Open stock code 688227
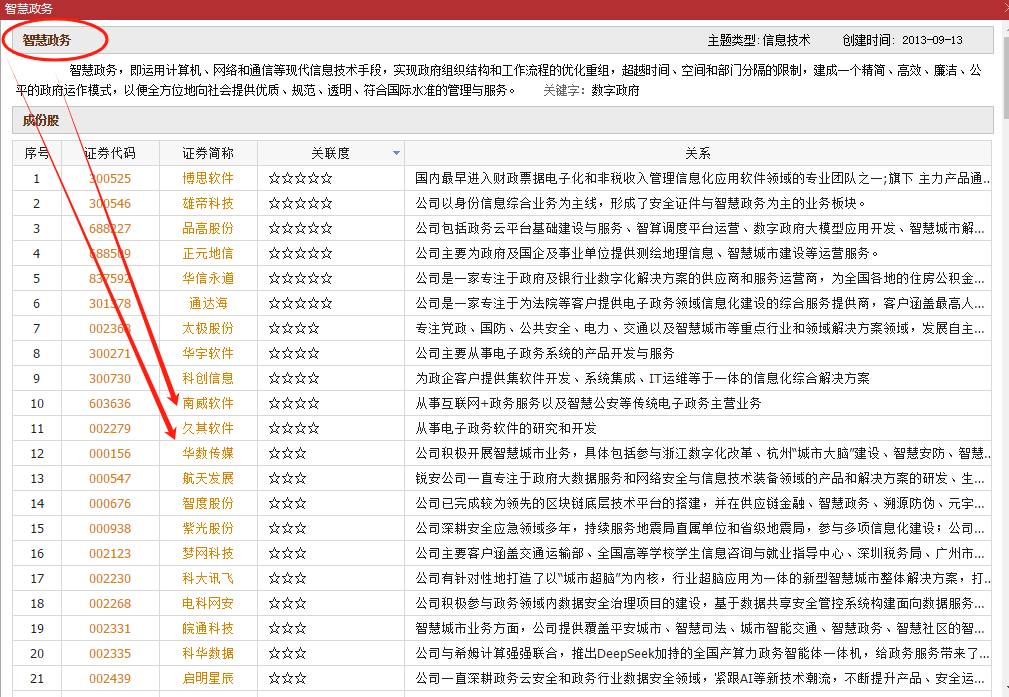 (110, 228)
